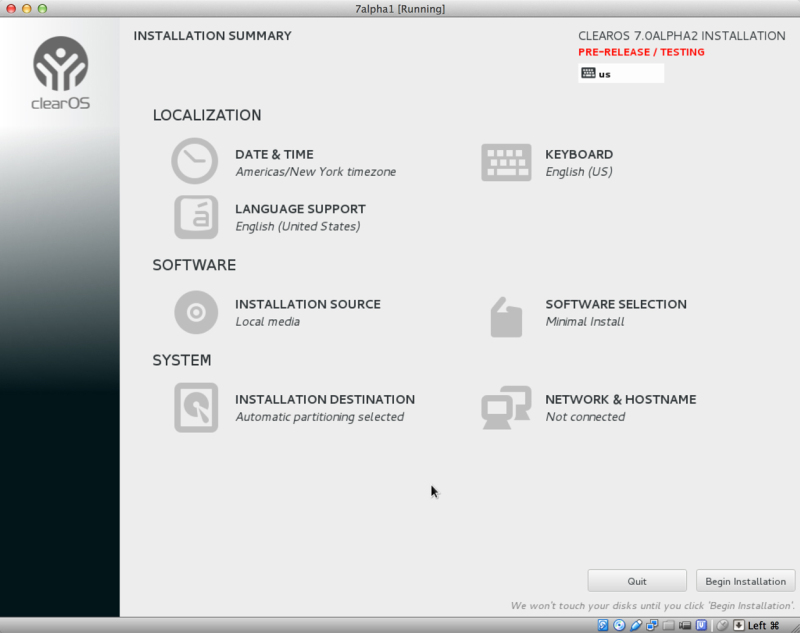
Task: Click 'Minimal Install' software value
Action: coord(585,322)
